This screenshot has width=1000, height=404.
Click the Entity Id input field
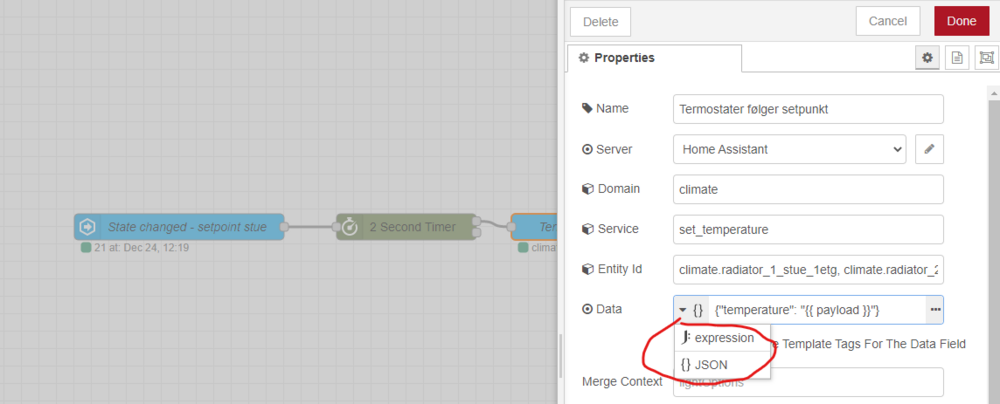pyautogui.click(x=808, y=269)
